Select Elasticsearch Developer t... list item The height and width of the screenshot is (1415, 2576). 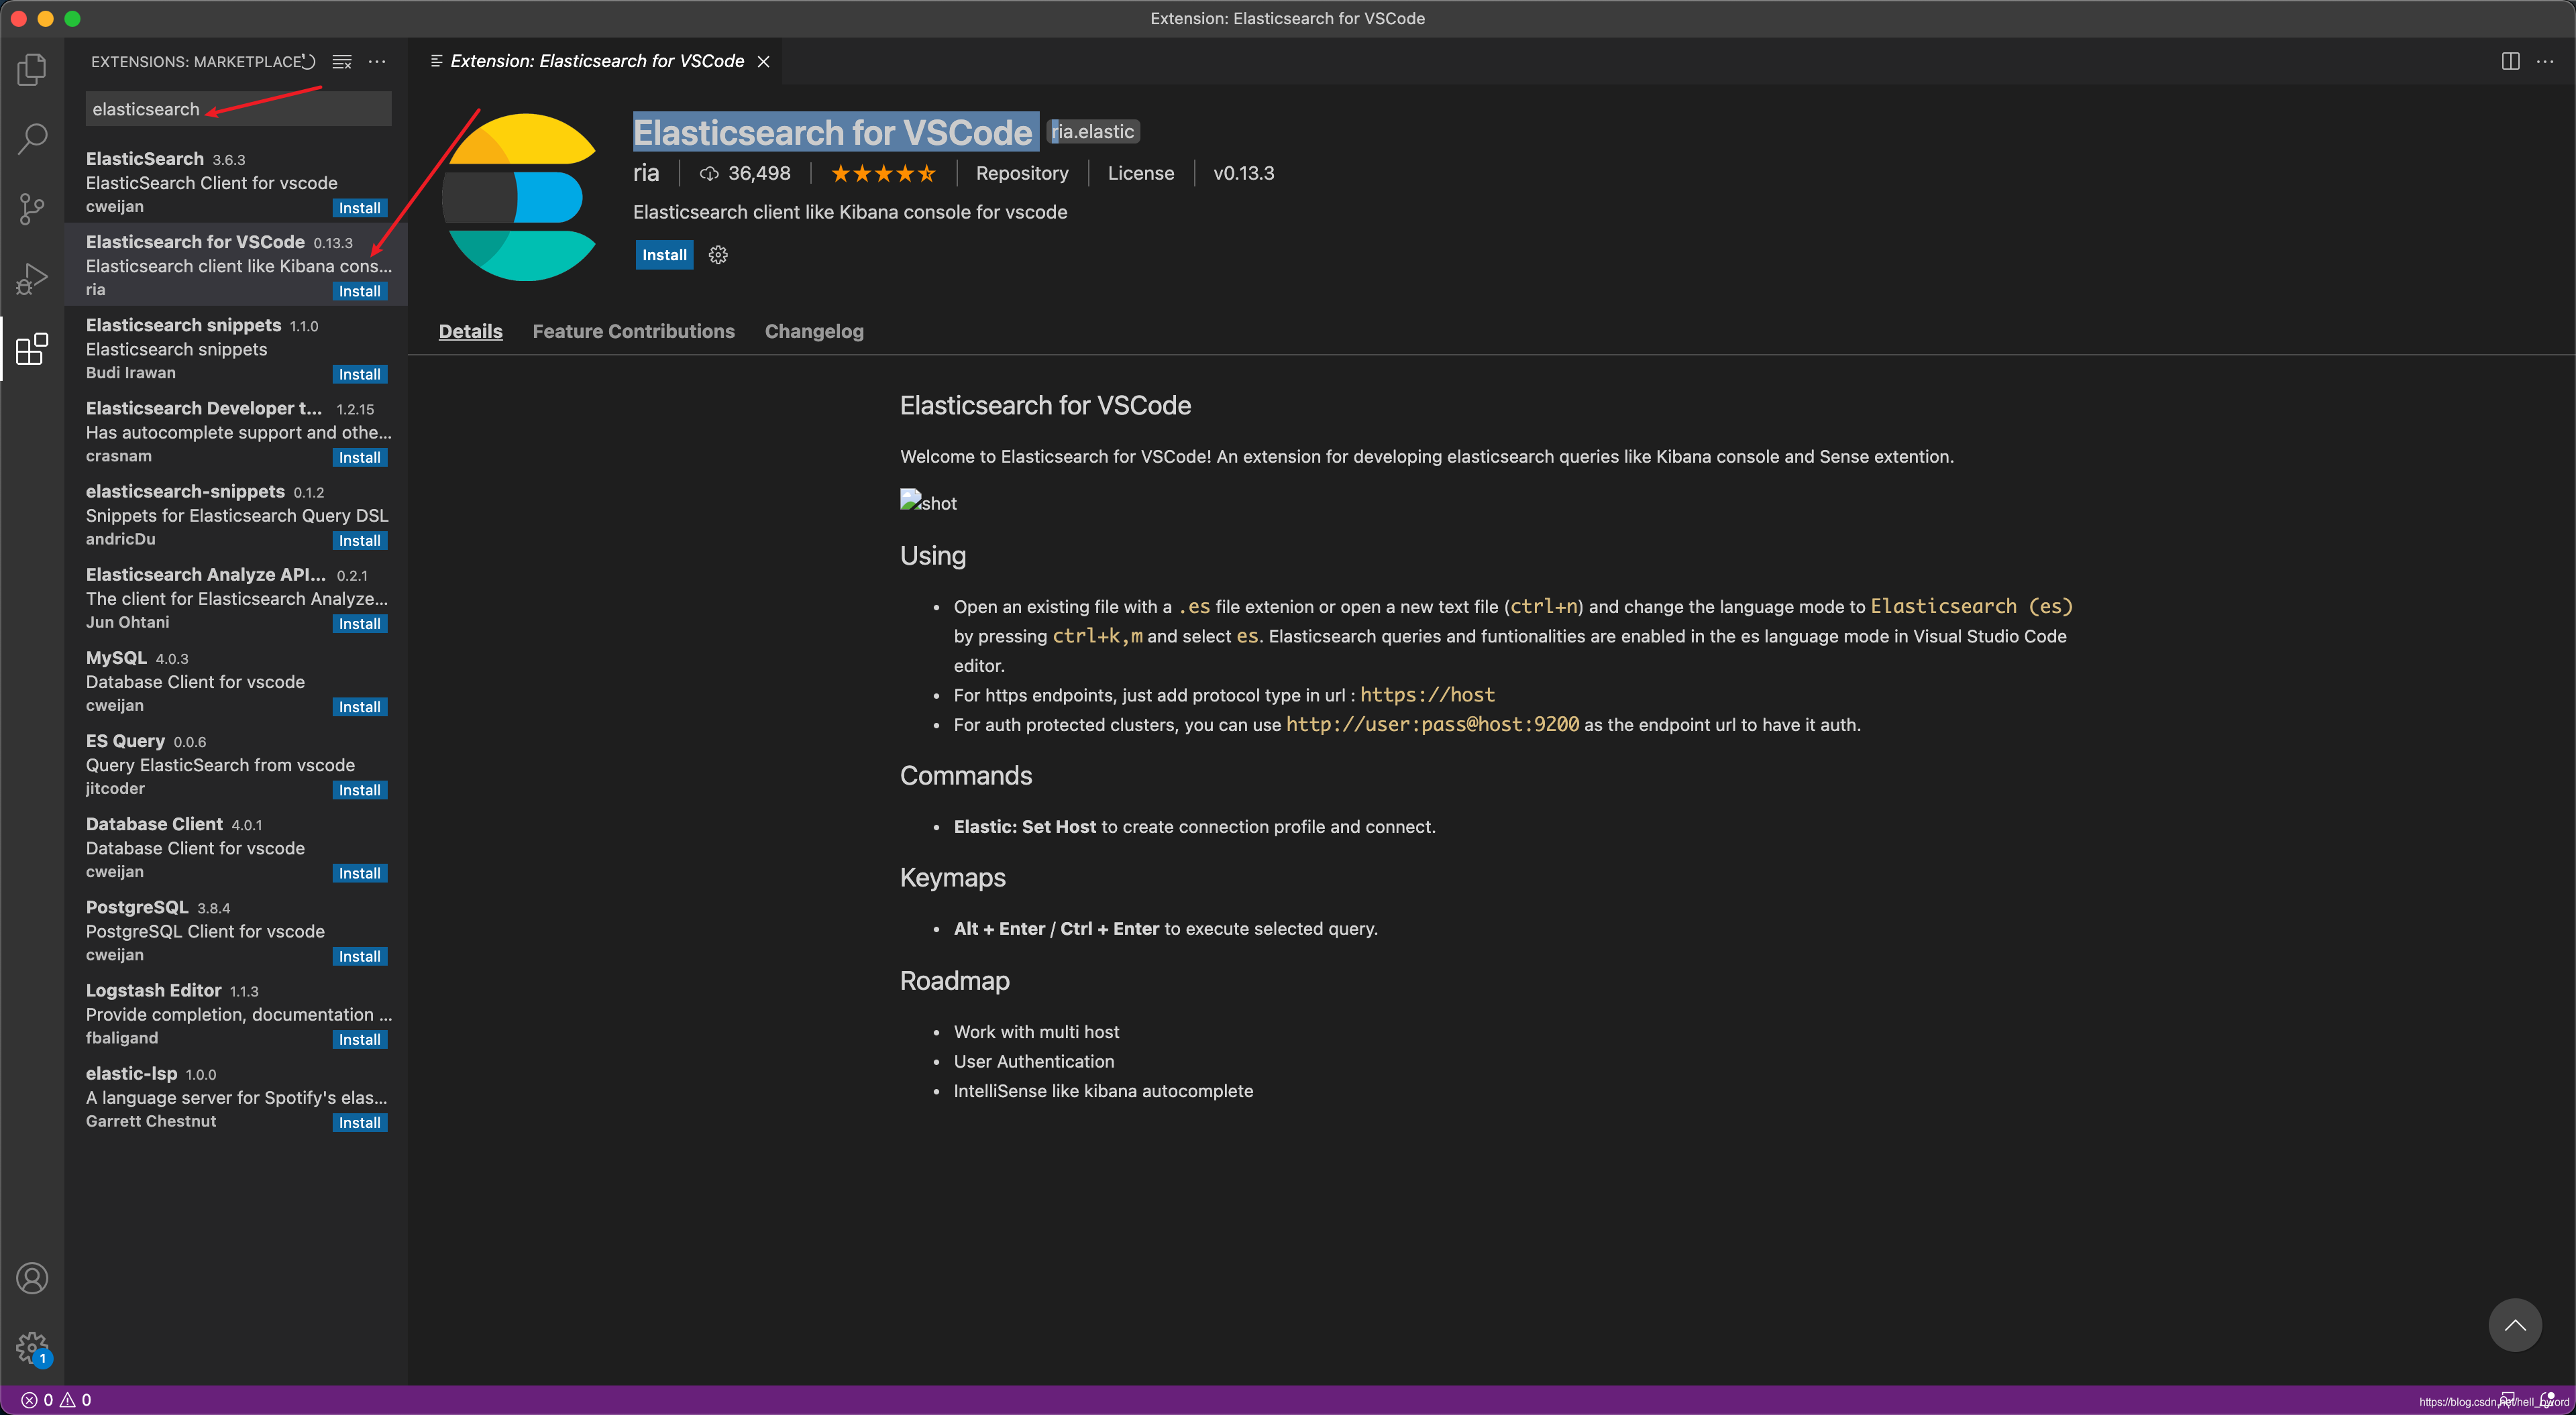[x=237, y=431]
